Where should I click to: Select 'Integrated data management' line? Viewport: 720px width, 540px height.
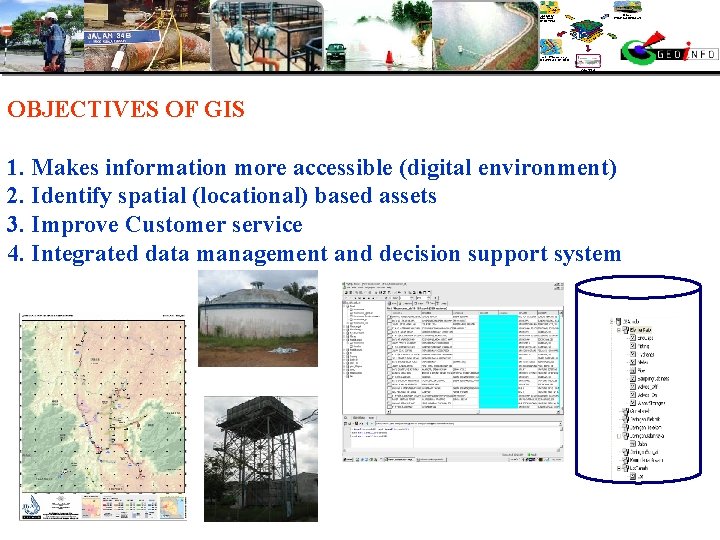[x=314, y=253]
